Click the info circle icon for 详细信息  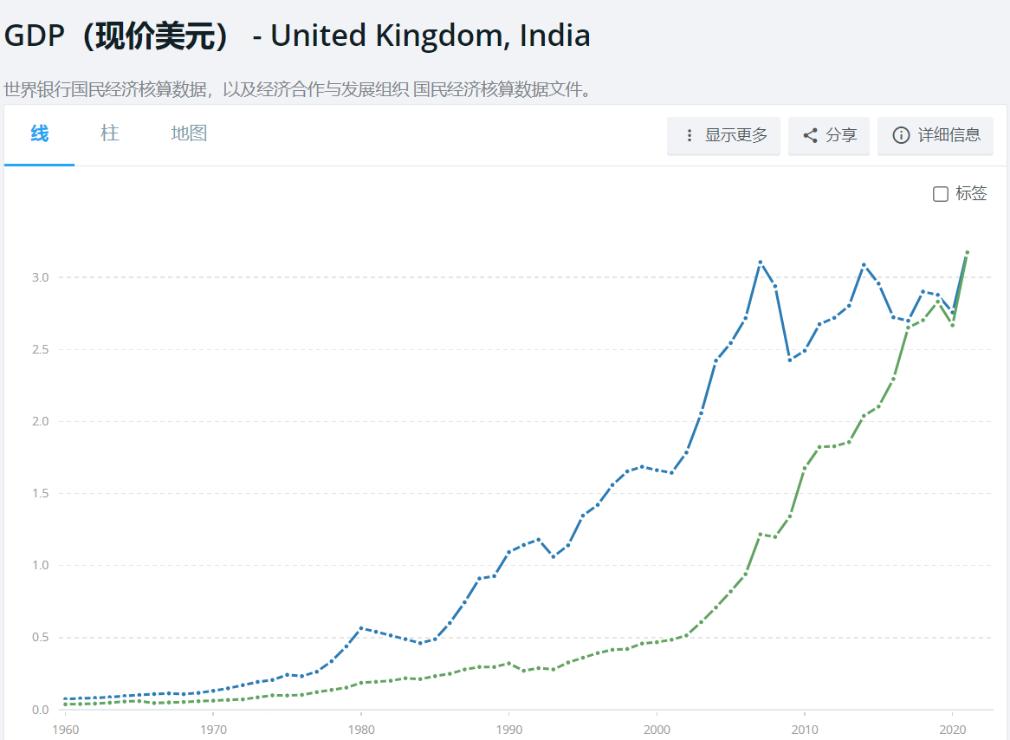901,135
